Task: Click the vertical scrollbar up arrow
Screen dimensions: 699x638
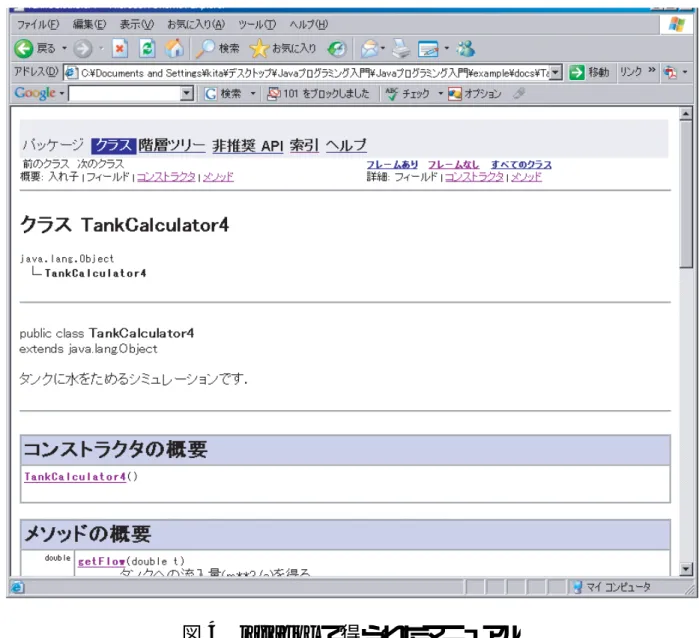Action: point(686,114)
